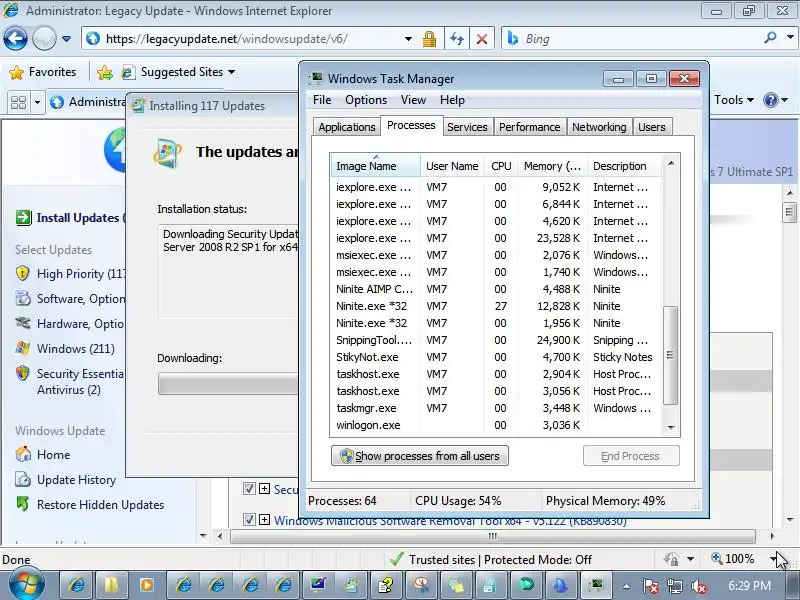Click the Start orb

[x=26, y=585]
